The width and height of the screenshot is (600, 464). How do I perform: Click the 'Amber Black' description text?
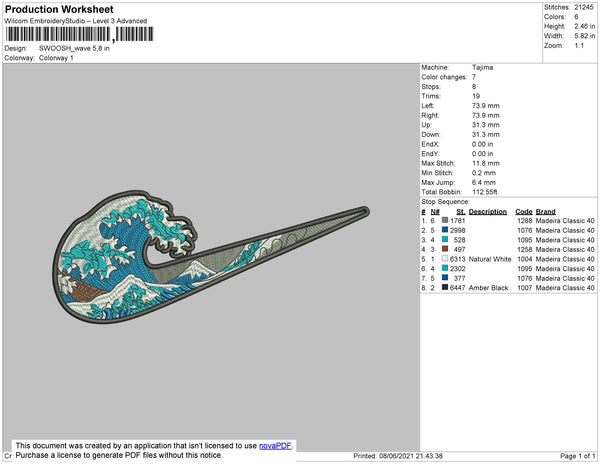(x=488, y=287)
